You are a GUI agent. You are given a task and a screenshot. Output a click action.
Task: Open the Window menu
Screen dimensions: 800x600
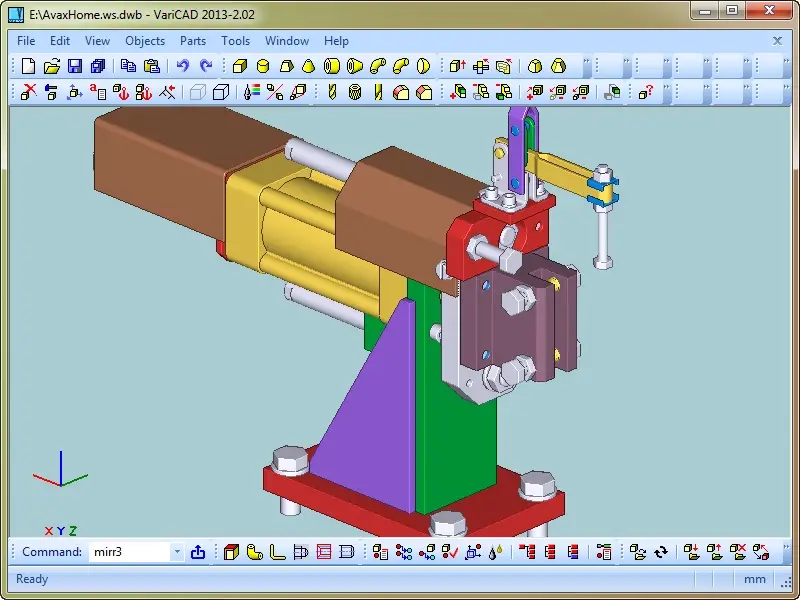(287, 41)
